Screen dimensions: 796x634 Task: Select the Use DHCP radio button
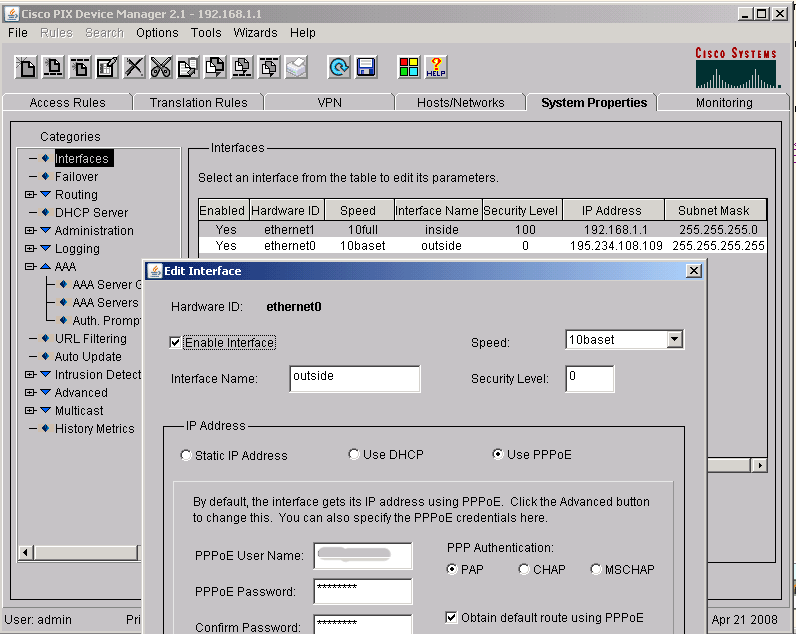click(354, 454)
